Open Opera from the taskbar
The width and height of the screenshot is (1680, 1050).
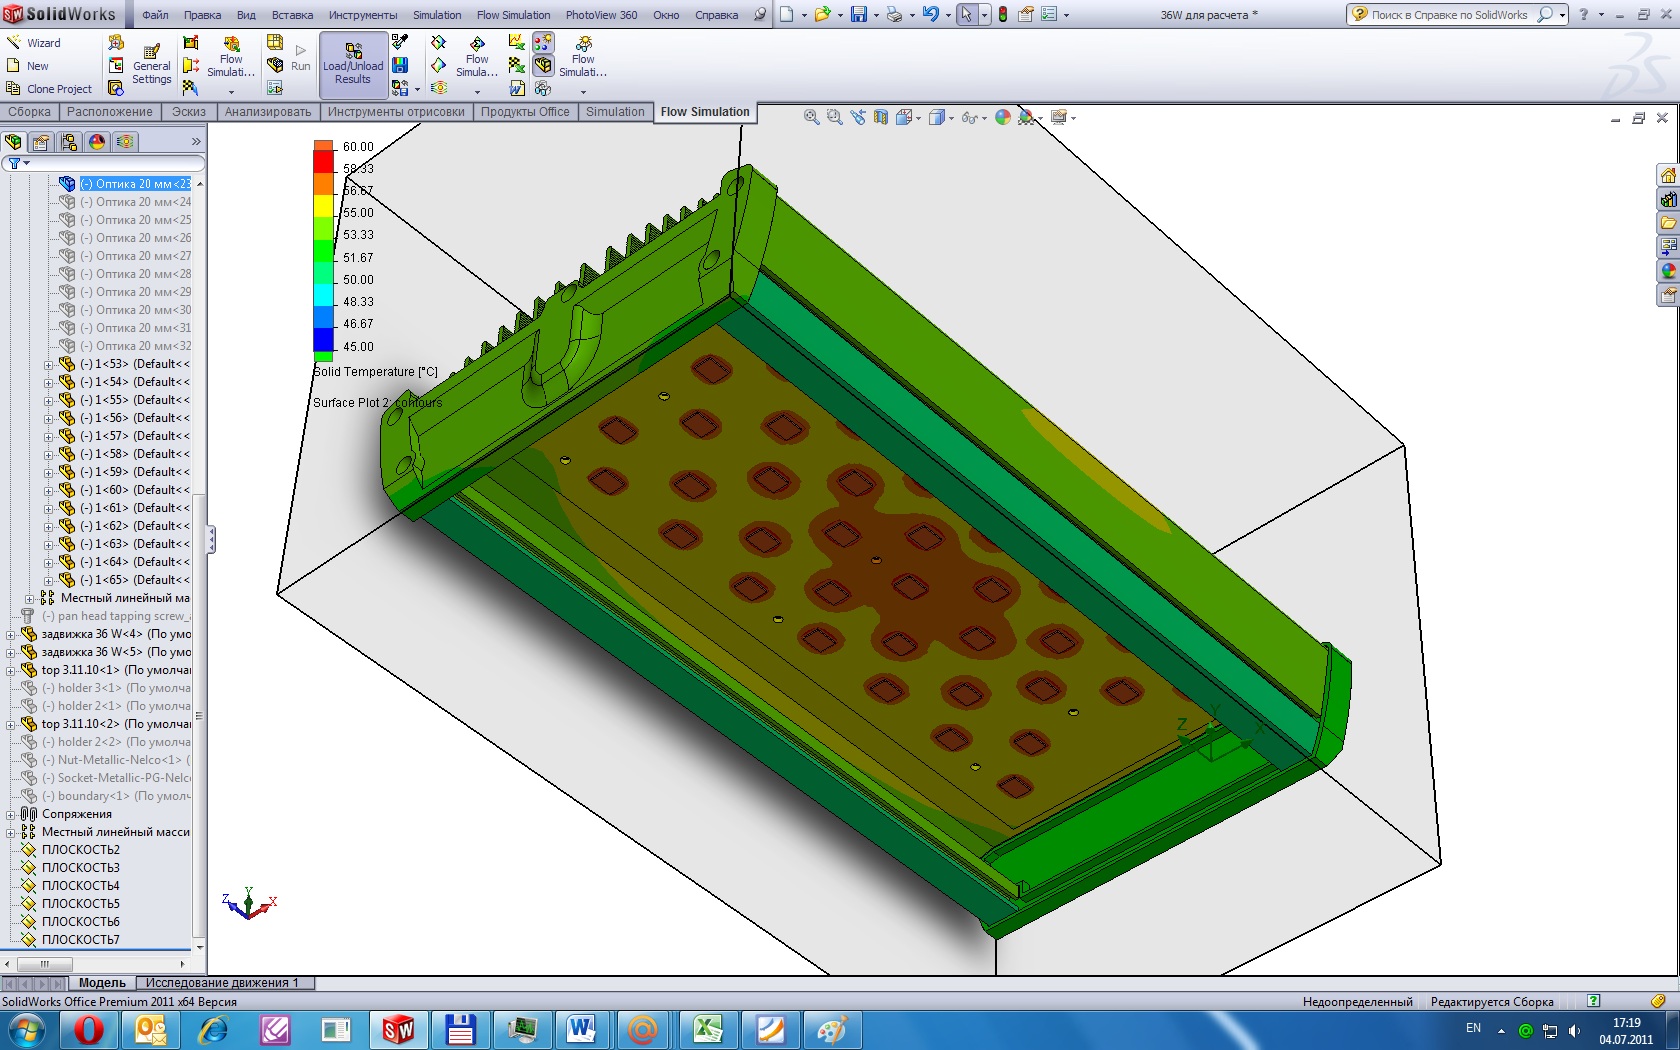(89, 1029)
